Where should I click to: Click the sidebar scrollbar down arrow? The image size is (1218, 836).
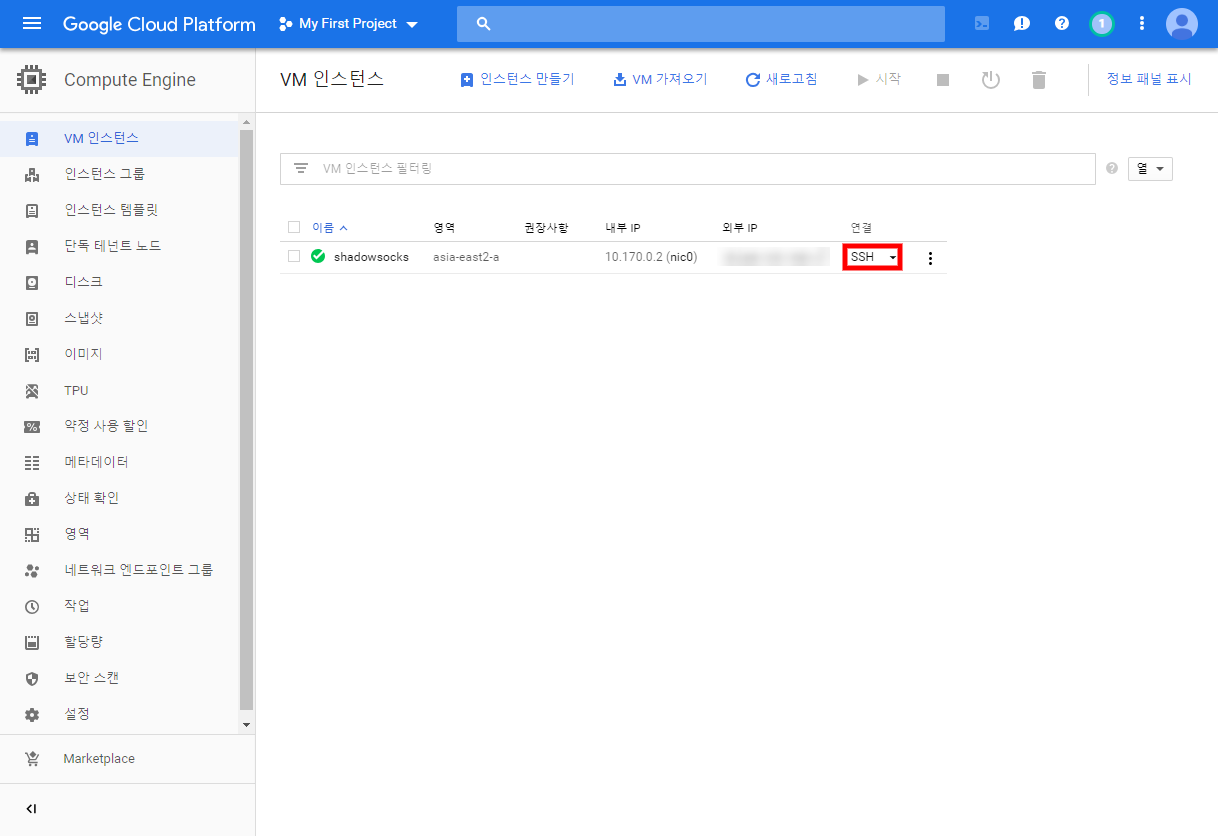[x=247, y=724]
